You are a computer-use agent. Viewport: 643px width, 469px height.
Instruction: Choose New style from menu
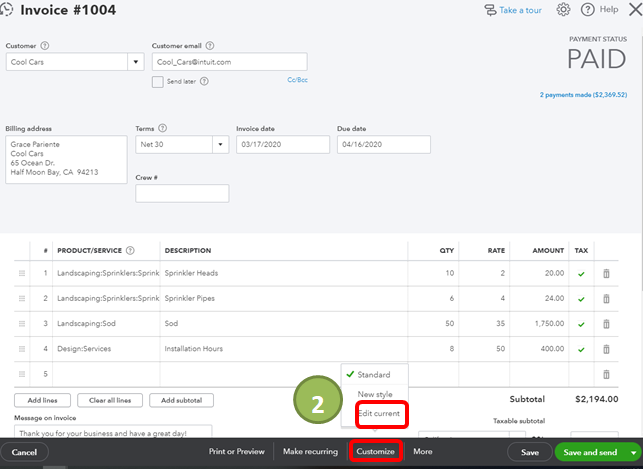(x=375, y=394)
